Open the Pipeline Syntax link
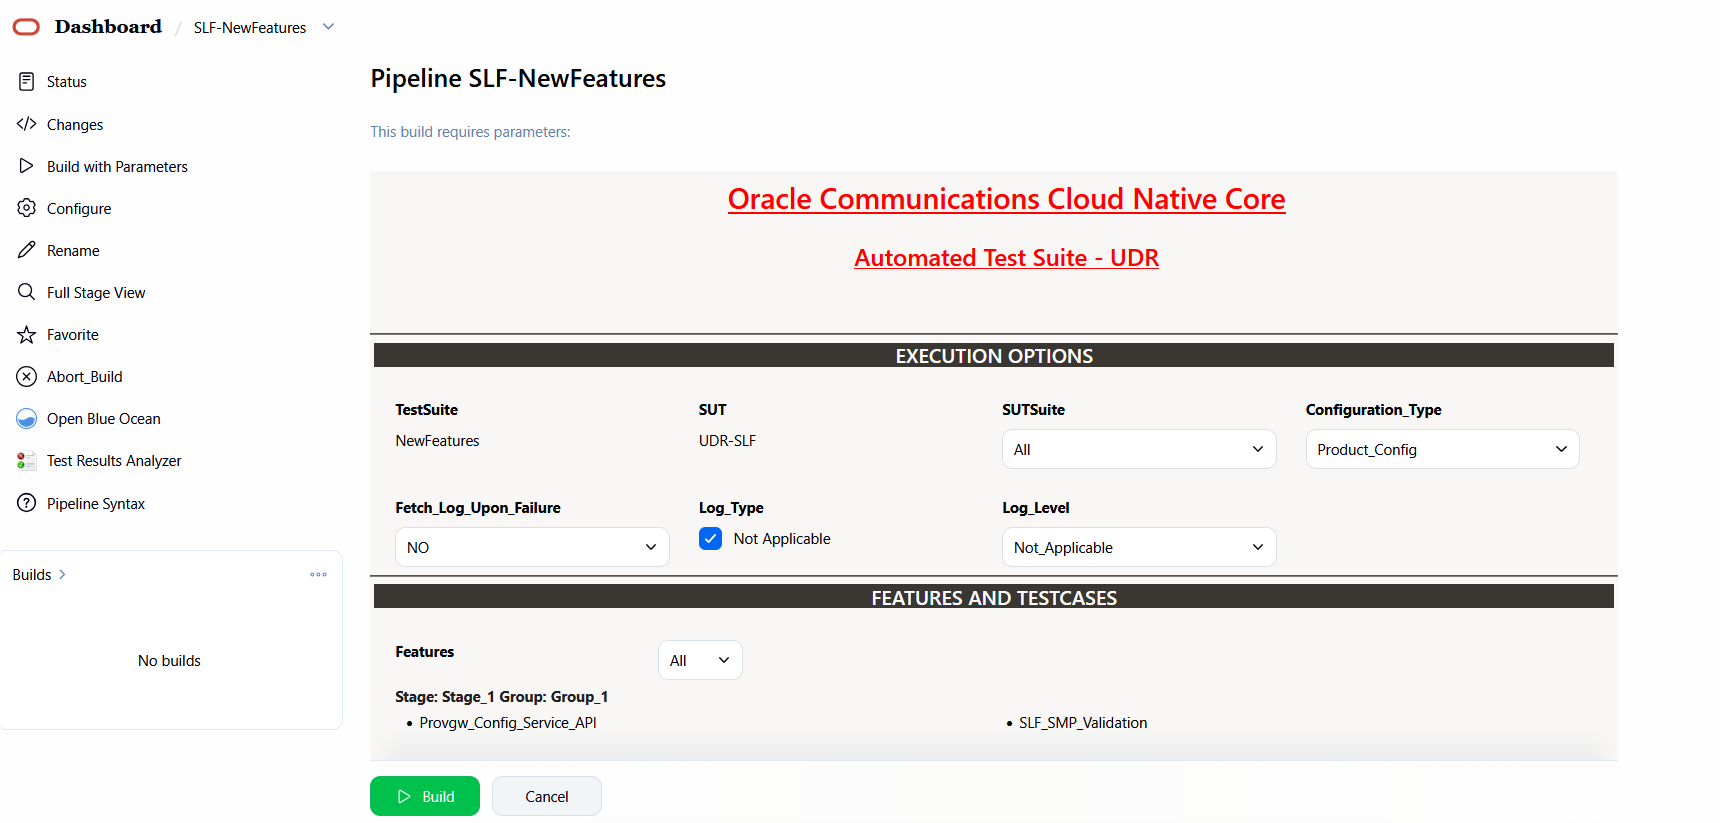The width and height of the screenshot is (1720, 823). pyautogui.click(x=96, y=504)
